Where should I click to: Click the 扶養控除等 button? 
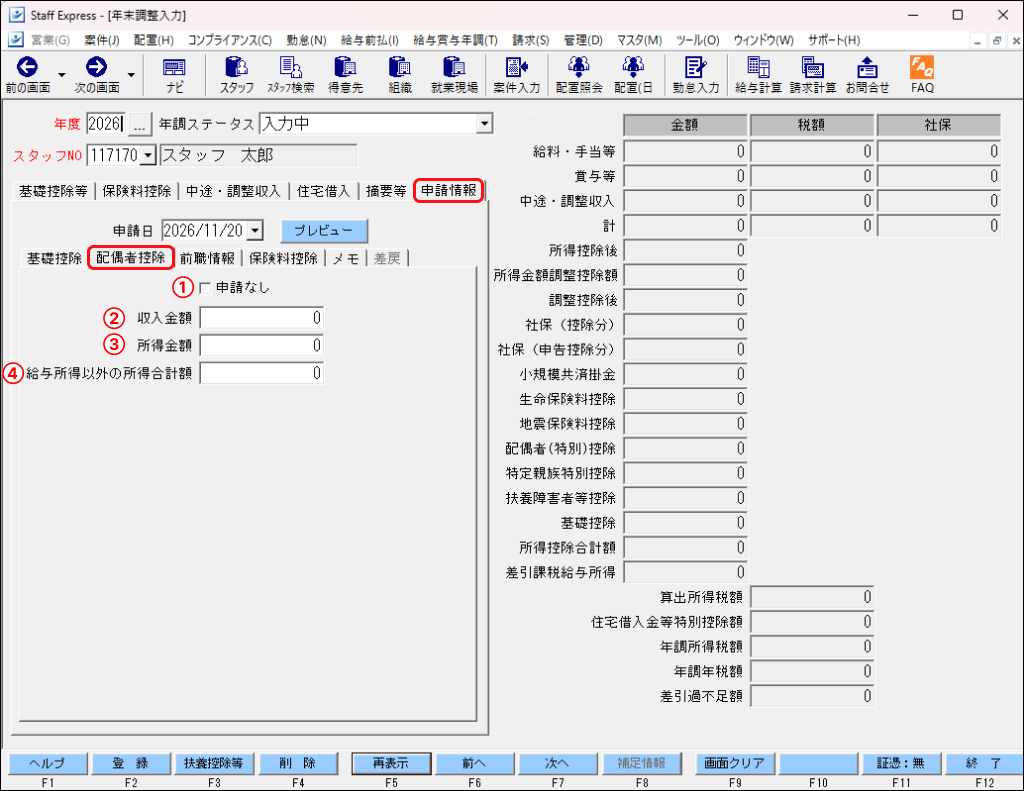pyautogui.click(x=214, y=763)
